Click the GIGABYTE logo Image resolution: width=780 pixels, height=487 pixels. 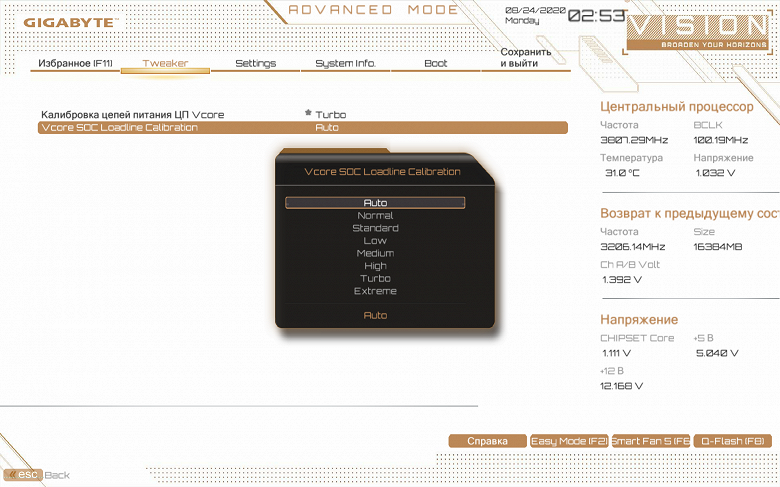tap(71, 23)
